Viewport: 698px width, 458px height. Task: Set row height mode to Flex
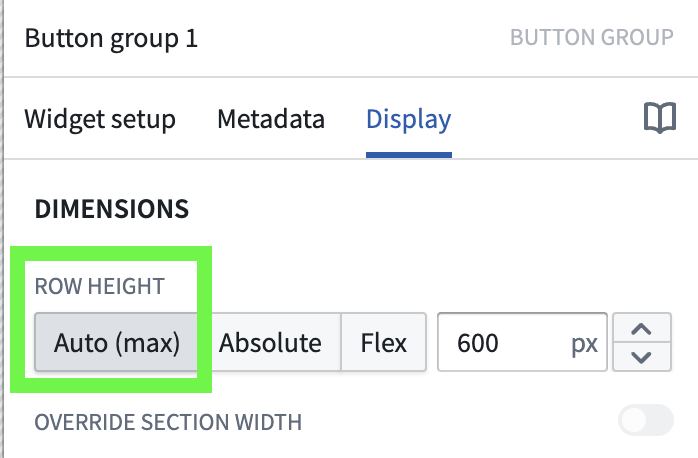[384, 343]
